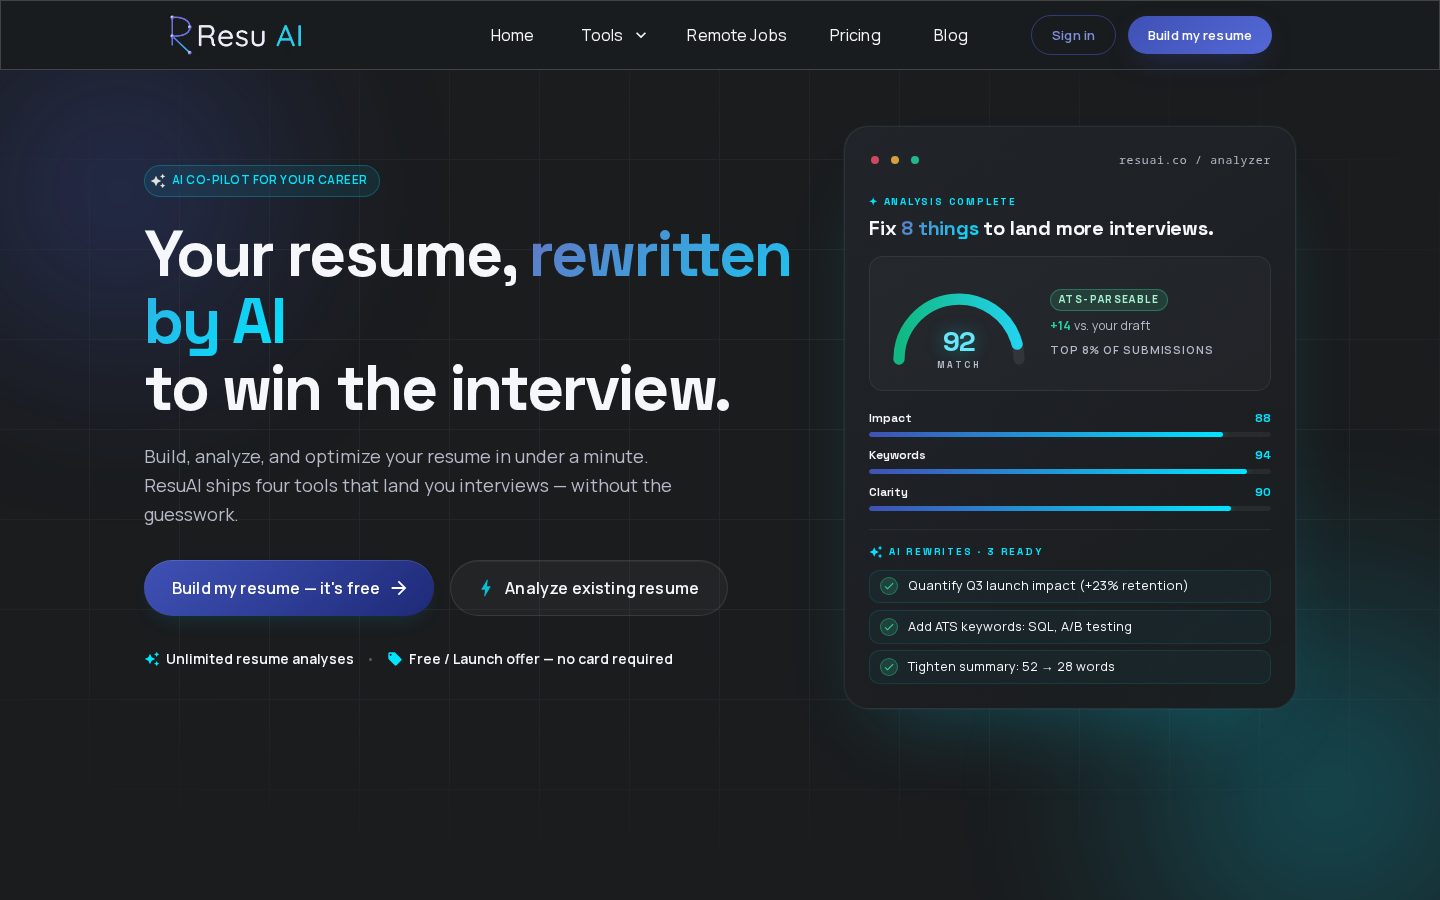
Task: Click the ANALYSIS COMPLETE star icon
Action: pos(873,202)
